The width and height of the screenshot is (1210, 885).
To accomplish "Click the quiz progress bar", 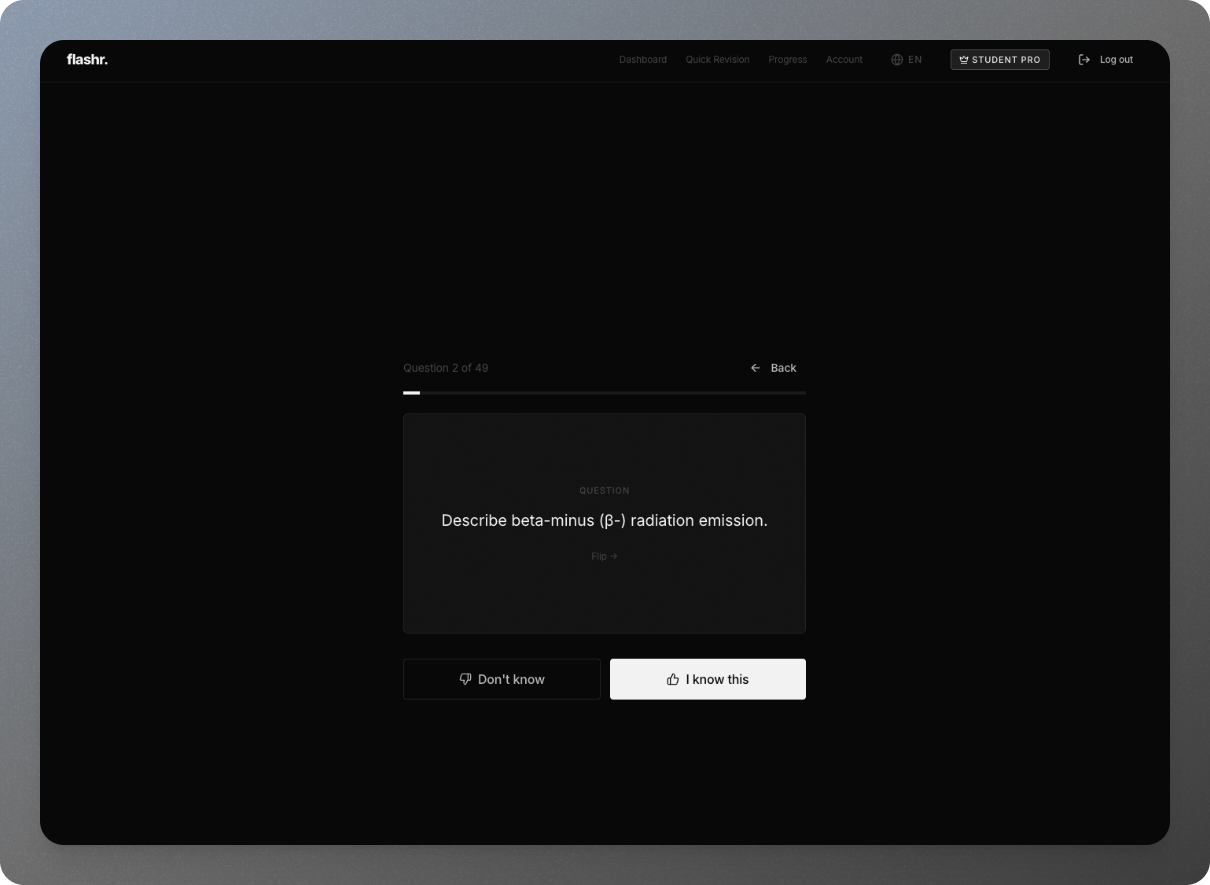I will [x=604, y=392].
